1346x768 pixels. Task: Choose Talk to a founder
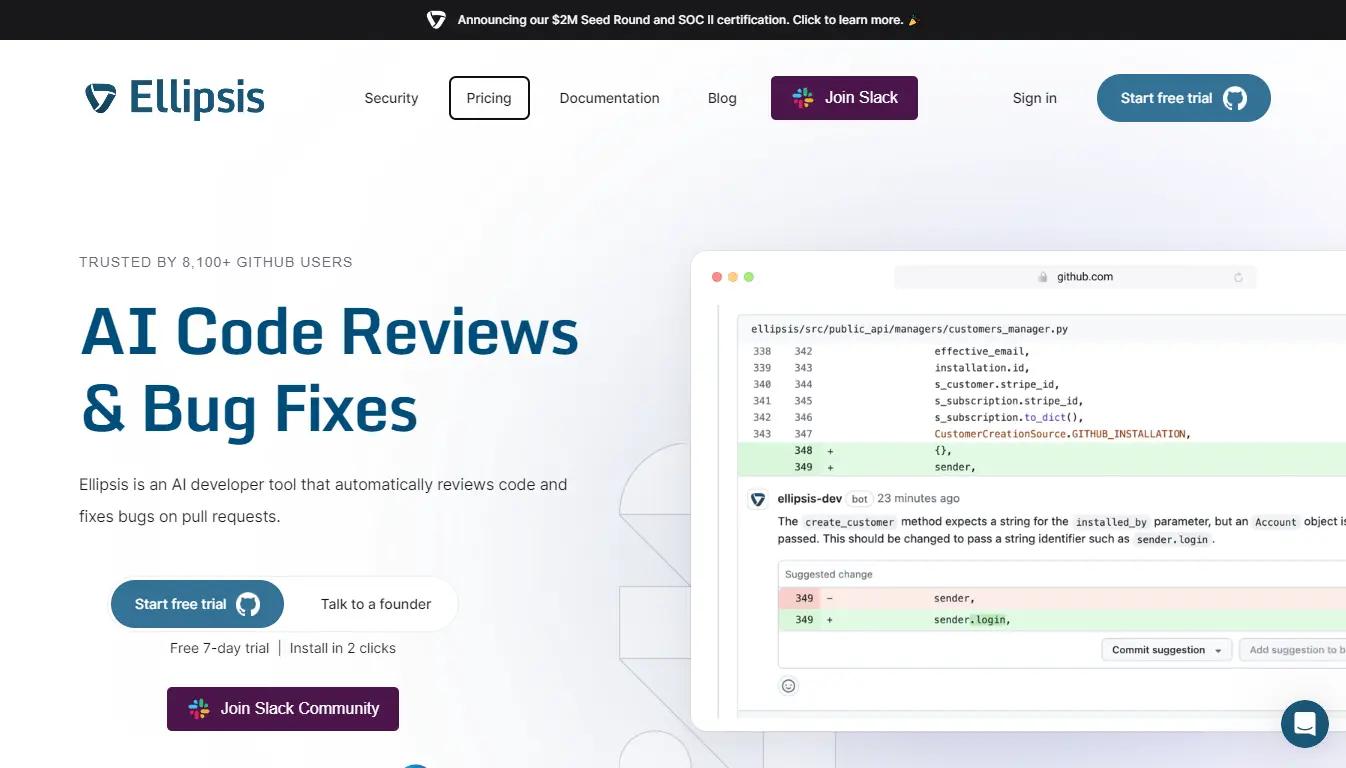tap(376, 604)
